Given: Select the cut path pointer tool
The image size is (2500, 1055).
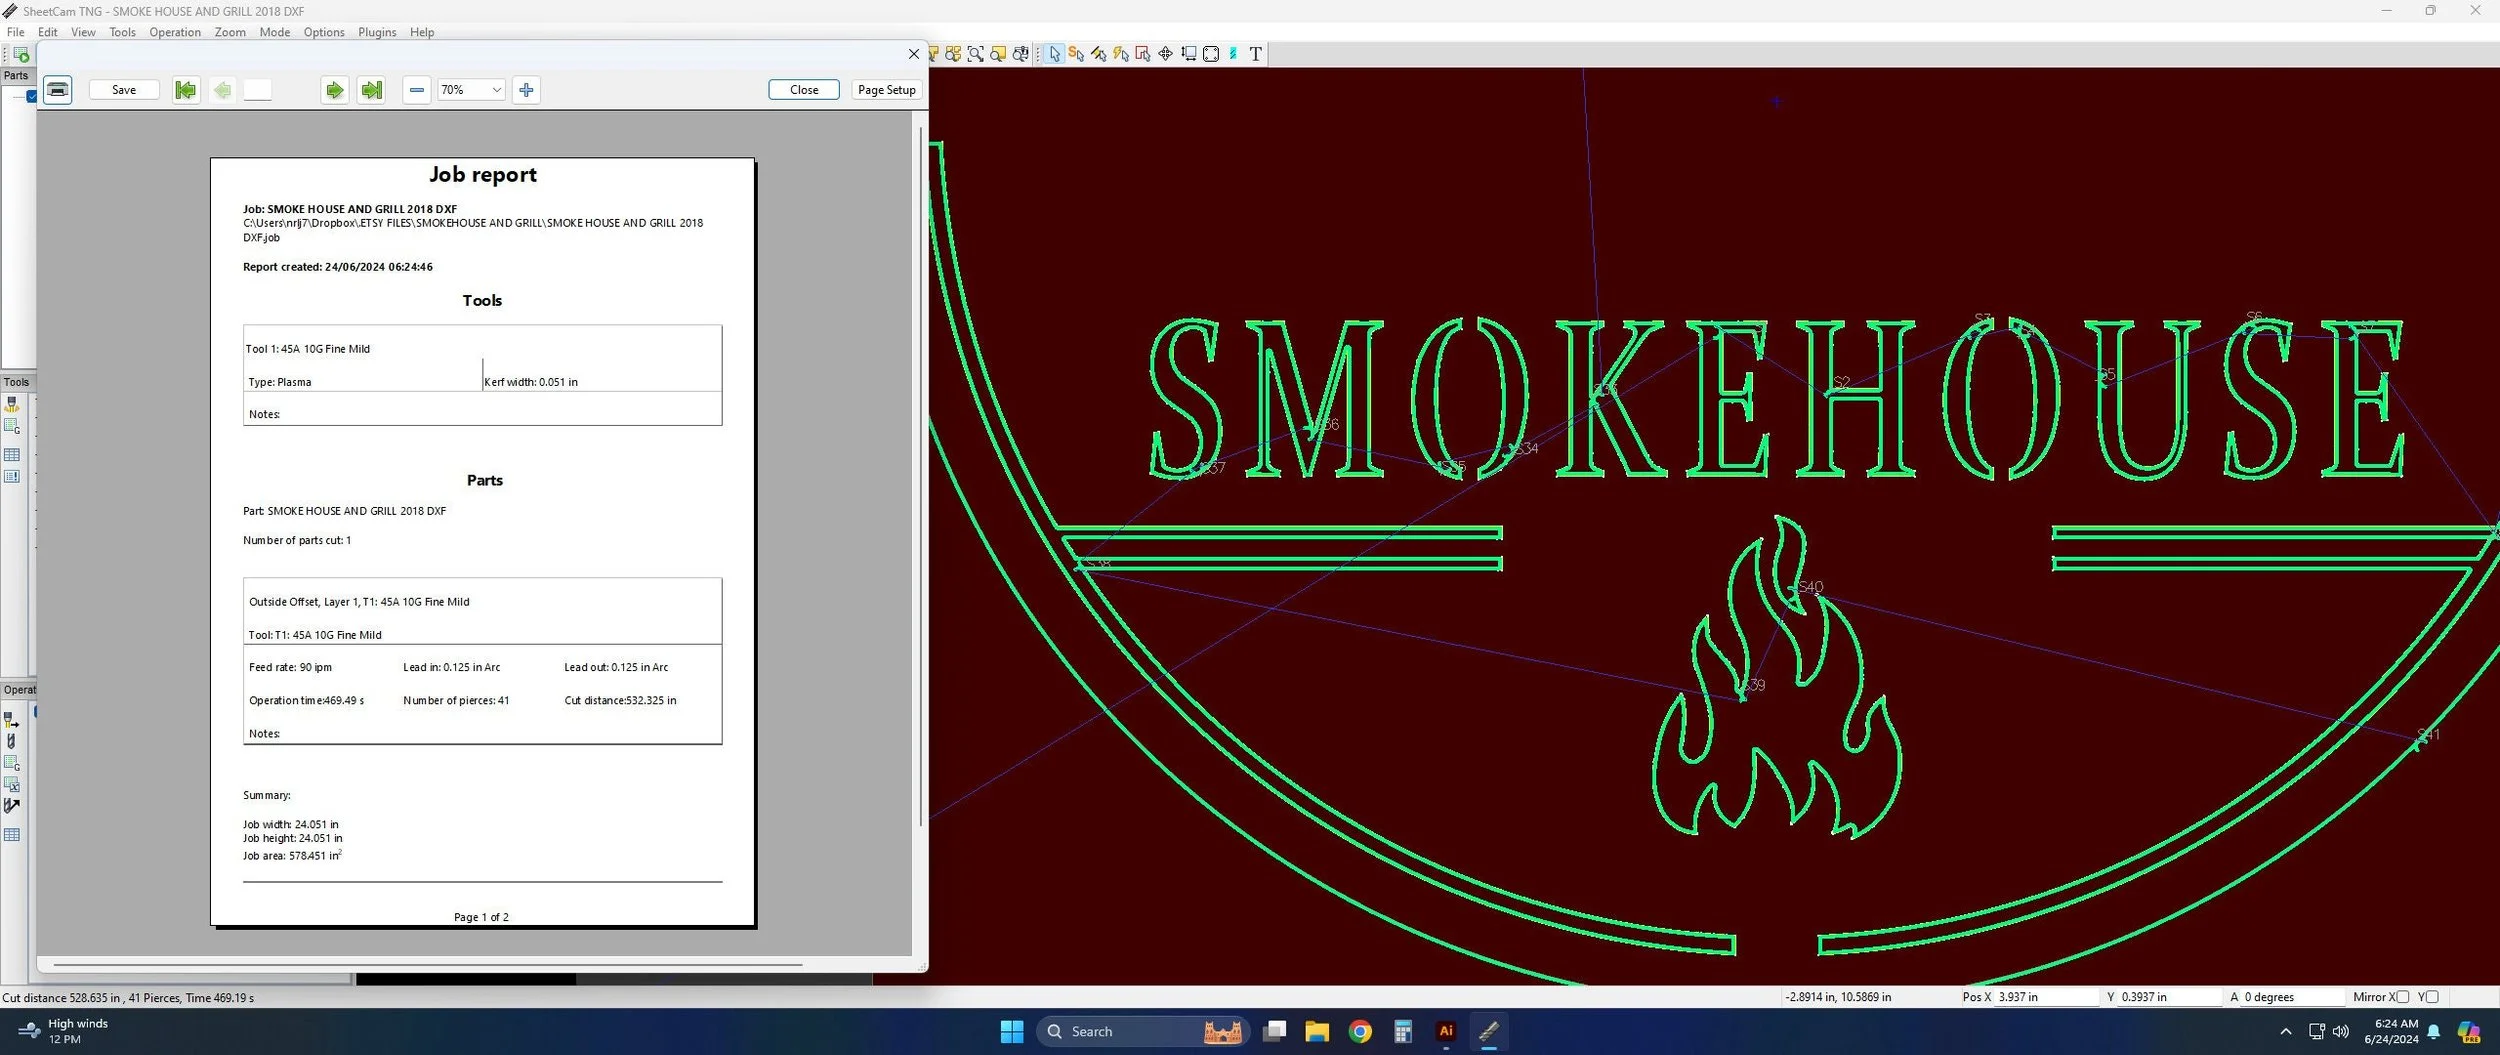Looking at the screenshot, I should (x=1143, y=54).
